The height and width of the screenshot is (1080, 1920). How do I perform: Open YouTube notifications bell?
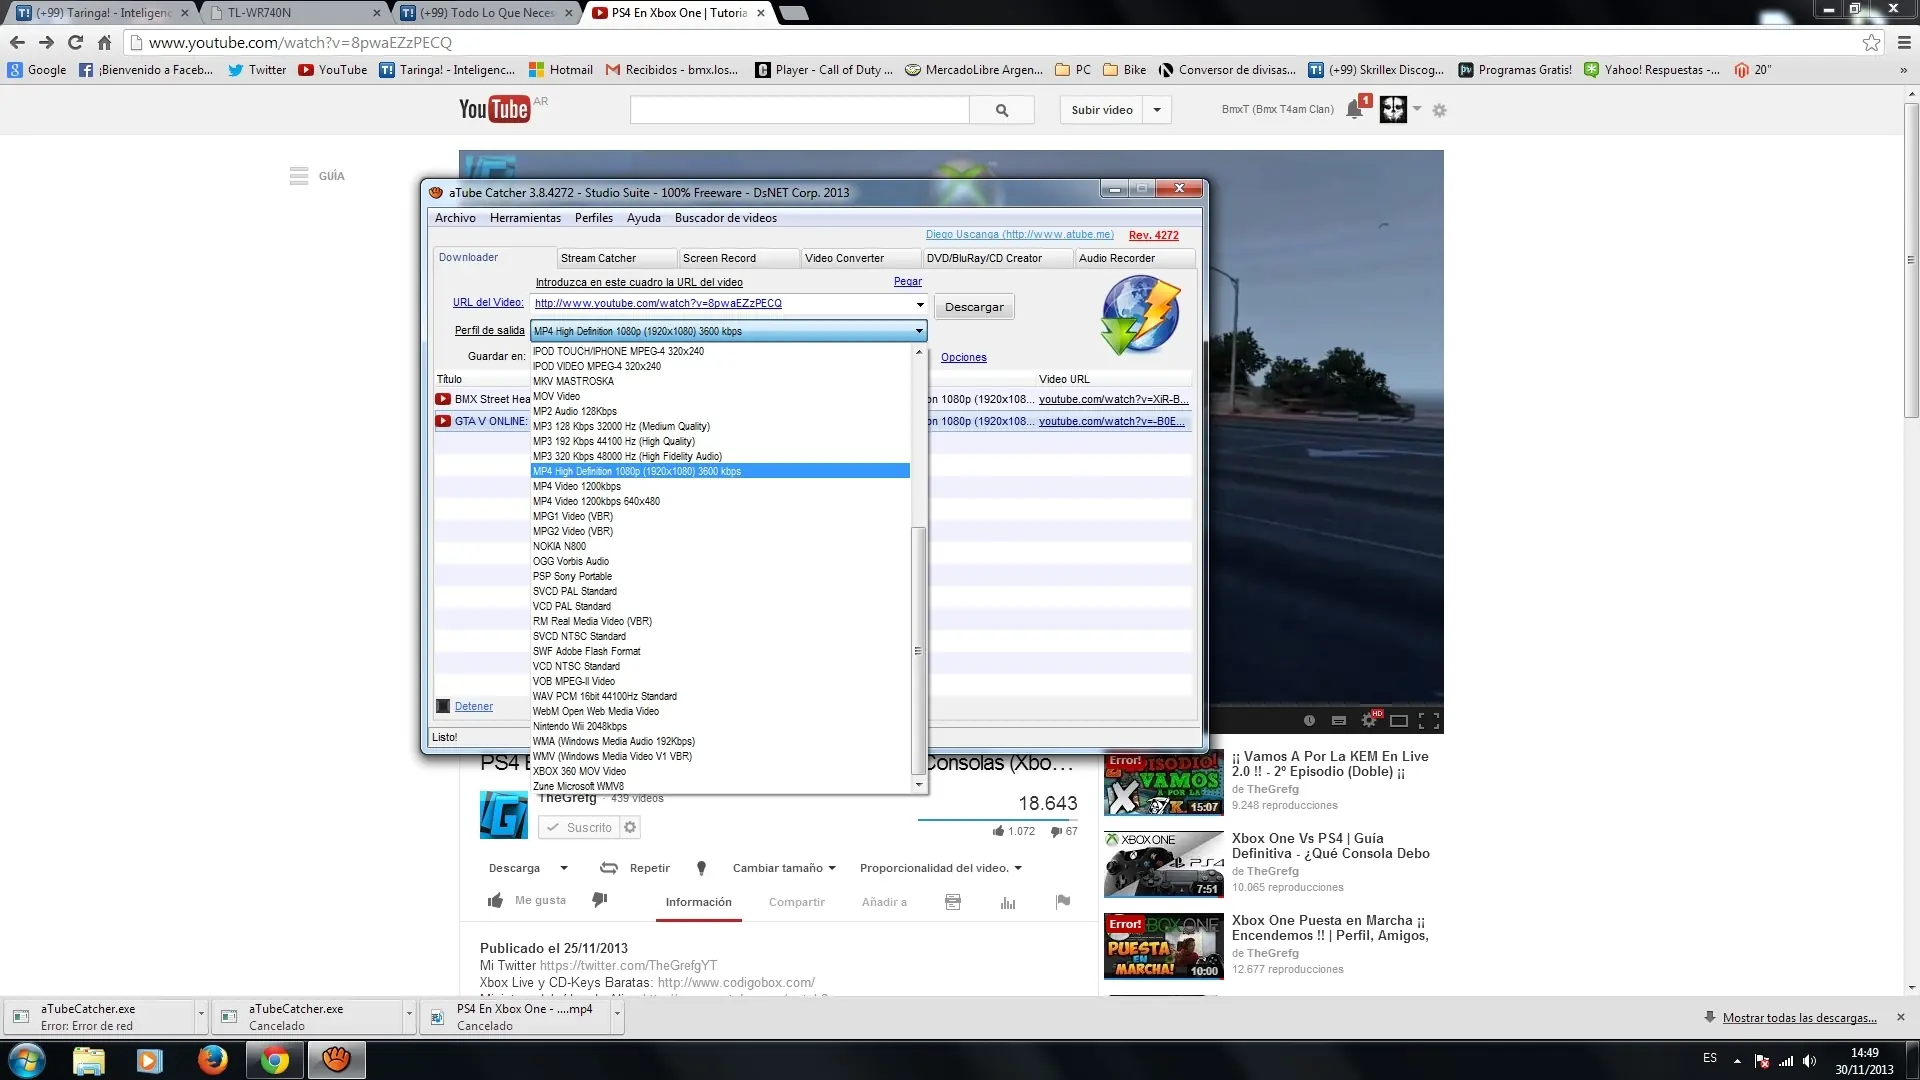[1355, 109]
